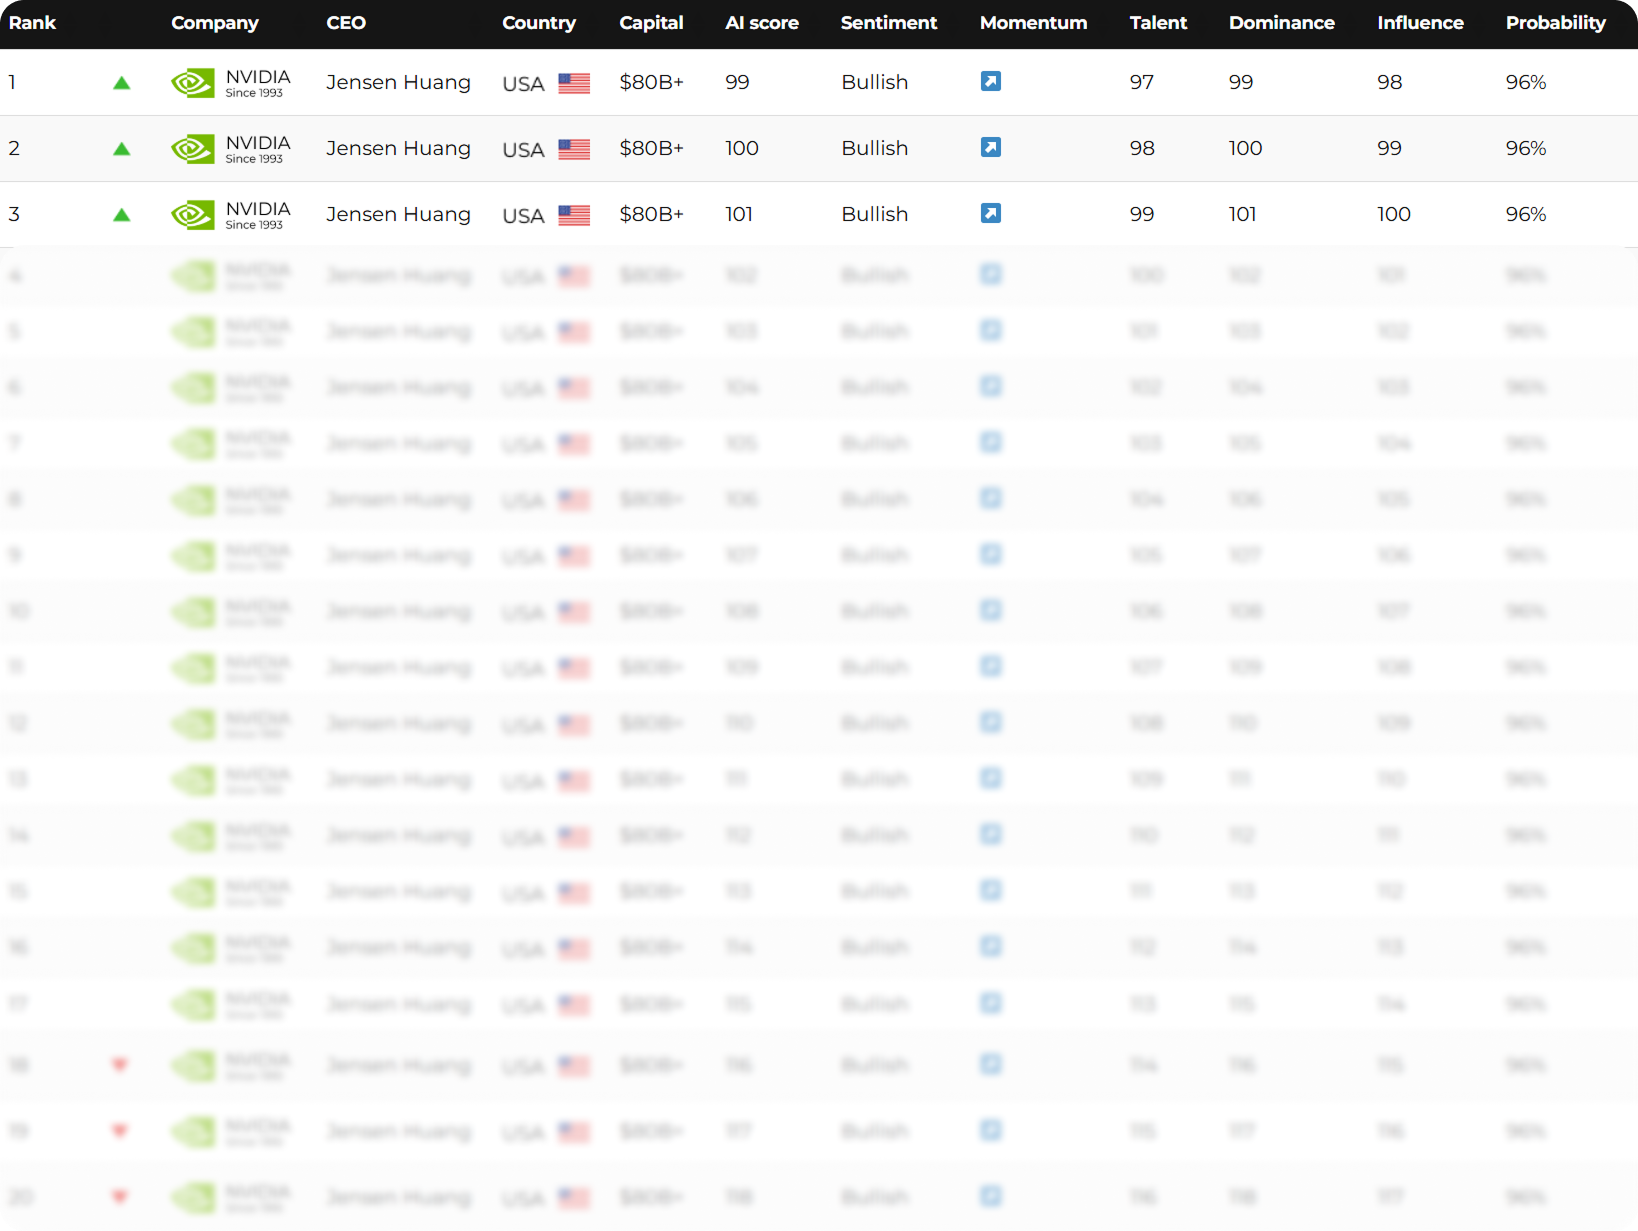Image resolution: width=1638 pixels, height=1231 pixels.
Task: Click Bullish sentiment in rank 2 row
Action: 874,148
